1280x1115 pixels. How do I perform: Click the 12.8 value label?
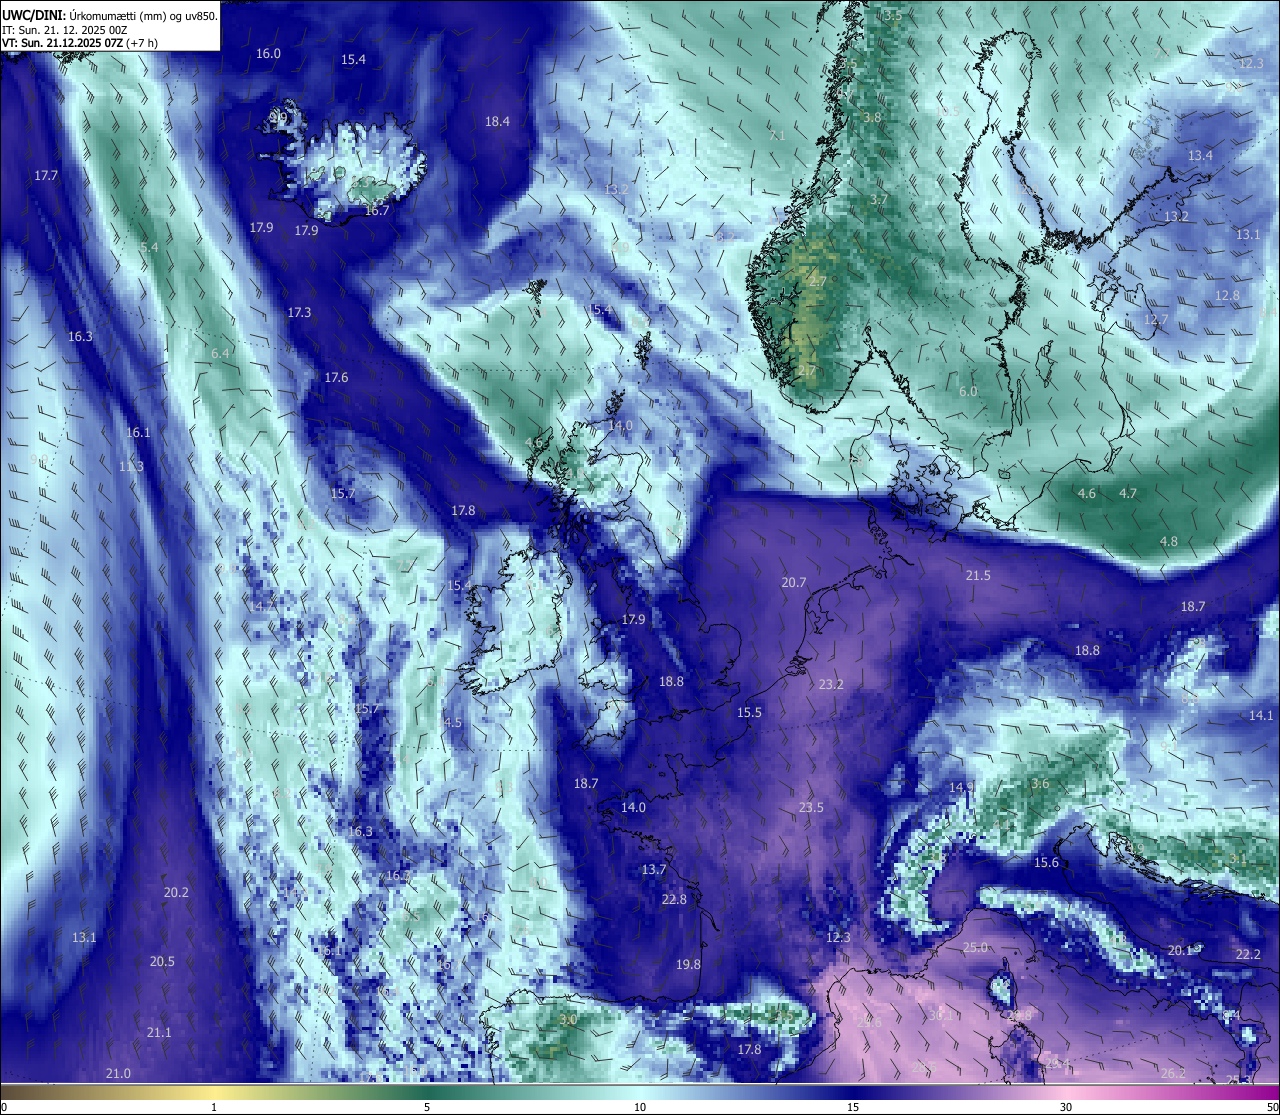(1227, 296)
